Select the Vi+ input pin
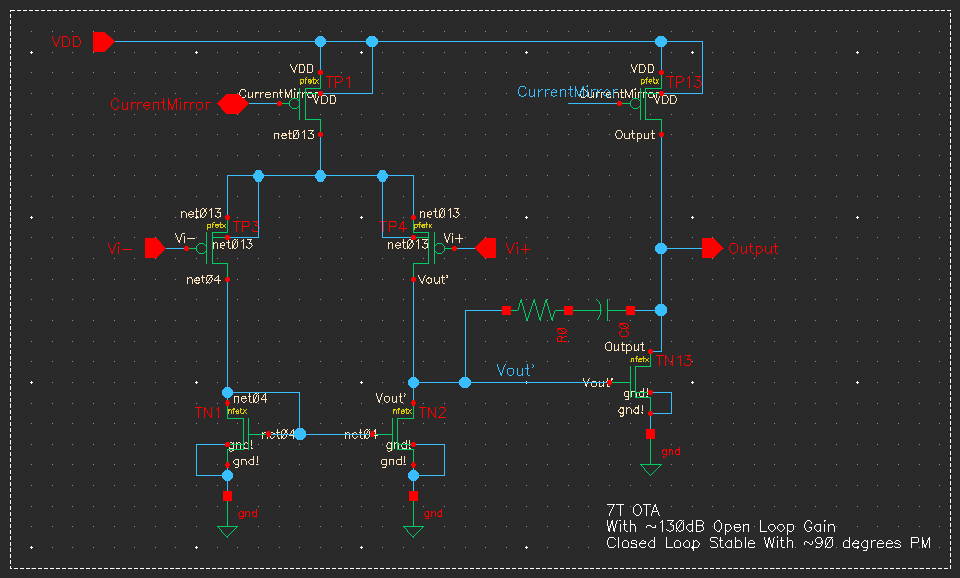 click(x=486, y=248)
